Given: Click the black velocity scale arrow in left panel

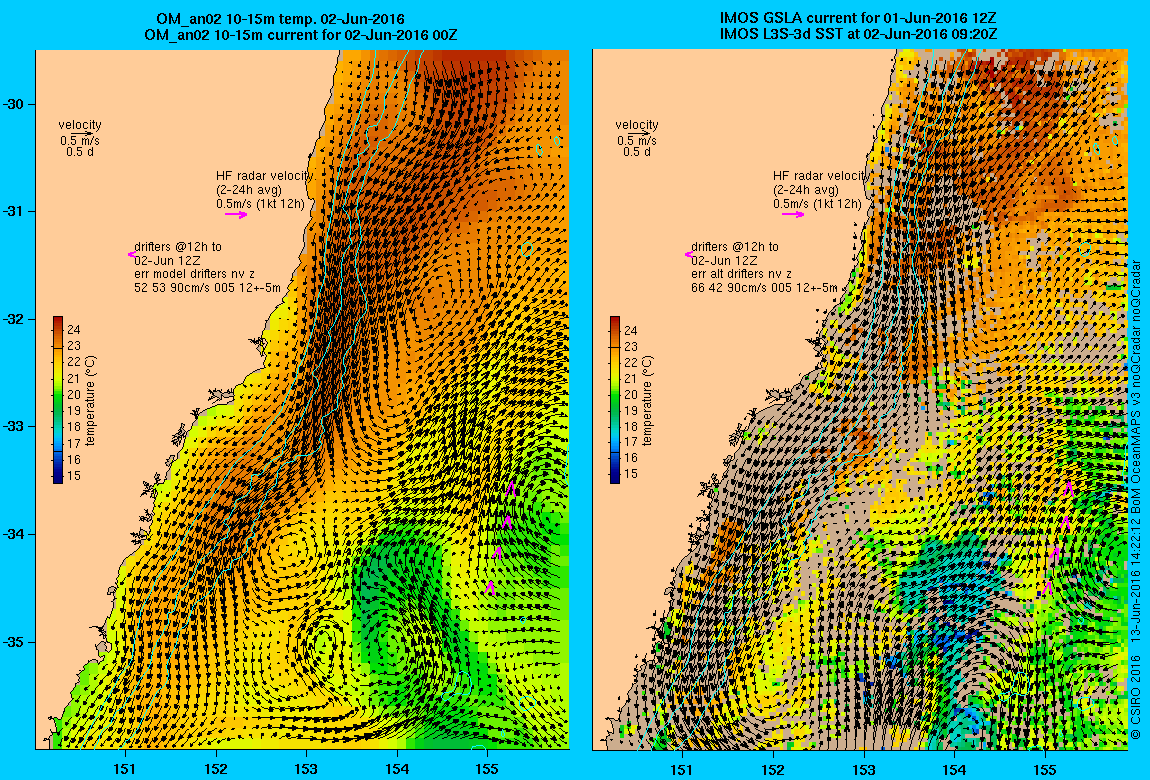Looking at the screenshot, I should pos(83,134).
